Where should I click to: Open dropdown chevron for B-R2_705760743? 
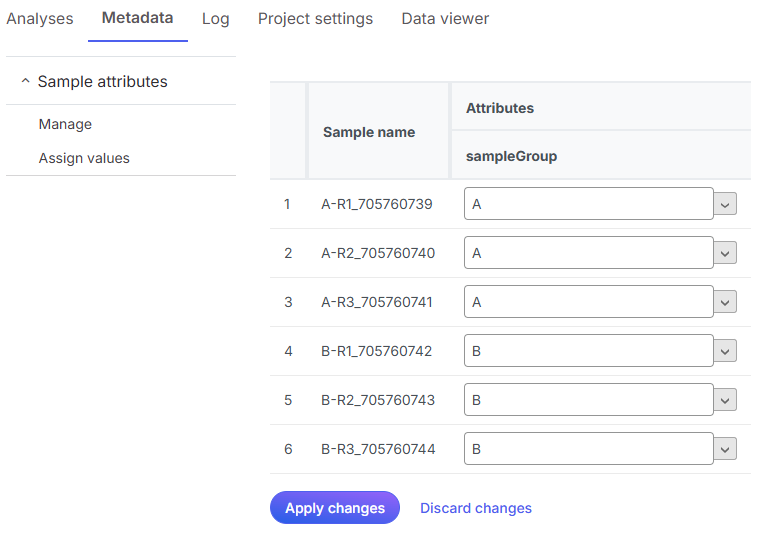pyautogui.click(x=726, y=400)
